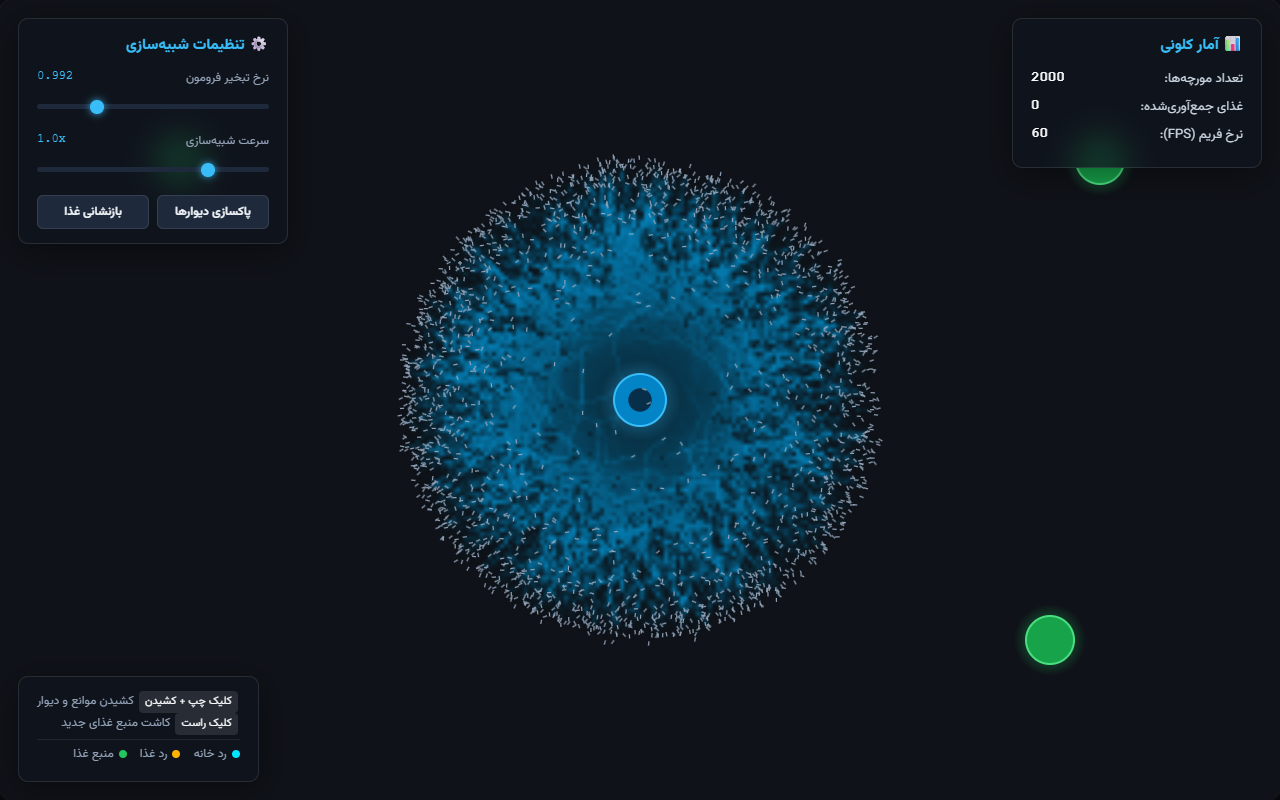
Task: Click the کلیک راست key hint
Action: click(x=207, y=722)
